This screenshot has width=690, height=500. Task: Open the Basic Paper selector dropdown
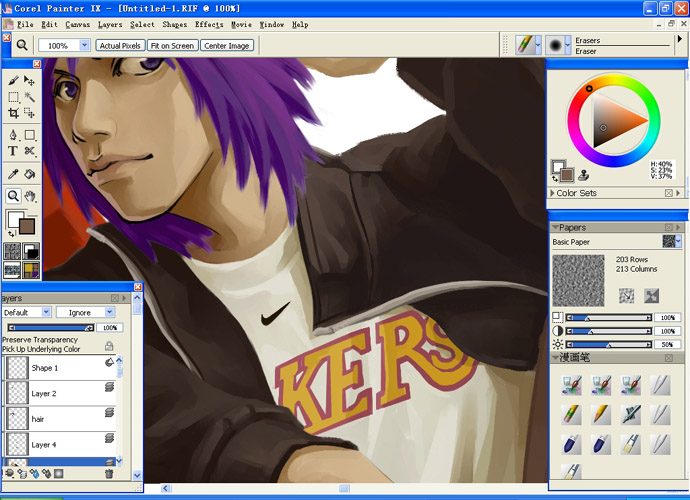pyautogui.click(x=678, y=241)
